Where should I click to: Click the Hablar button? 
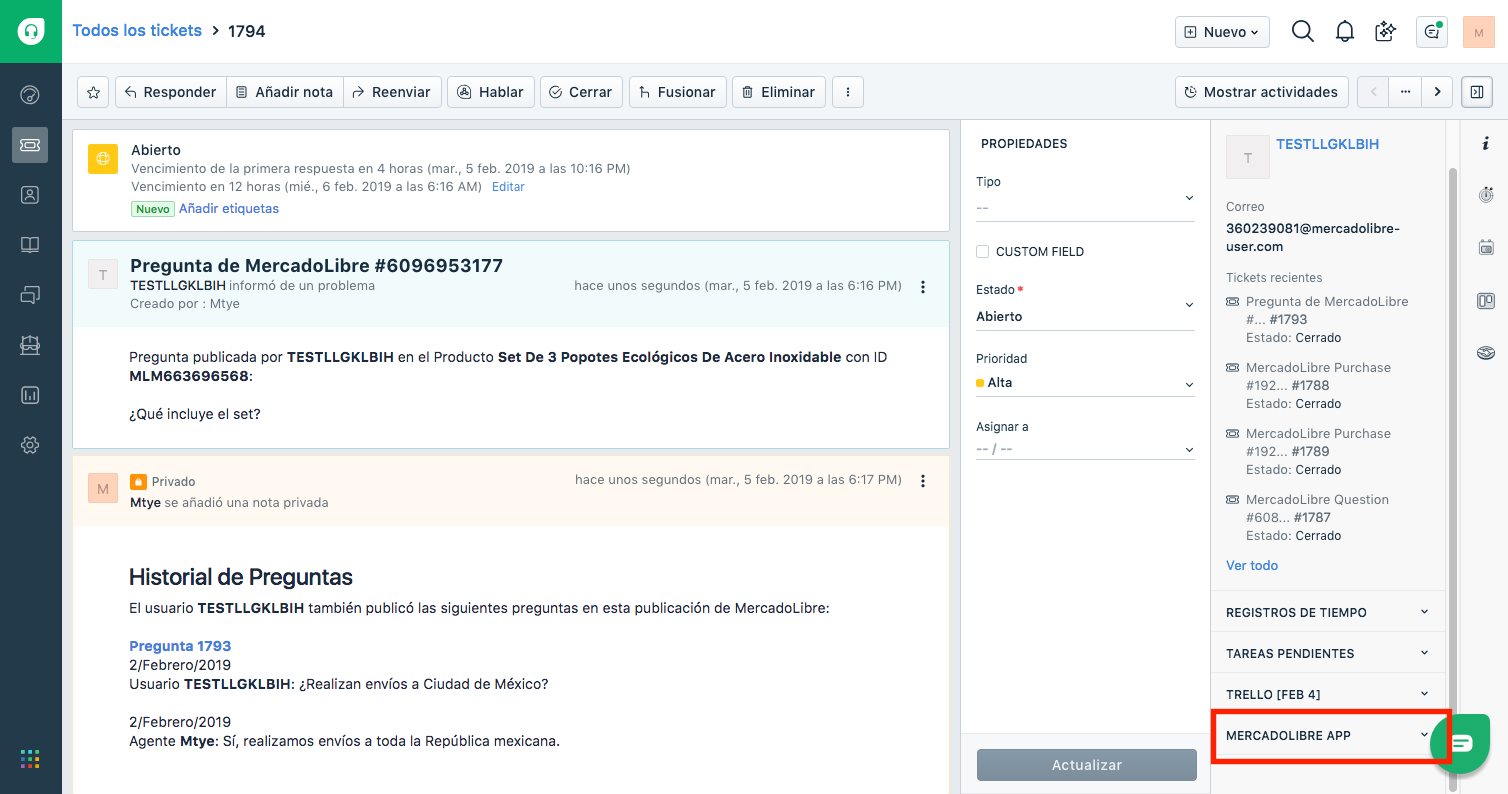[491, 92]
